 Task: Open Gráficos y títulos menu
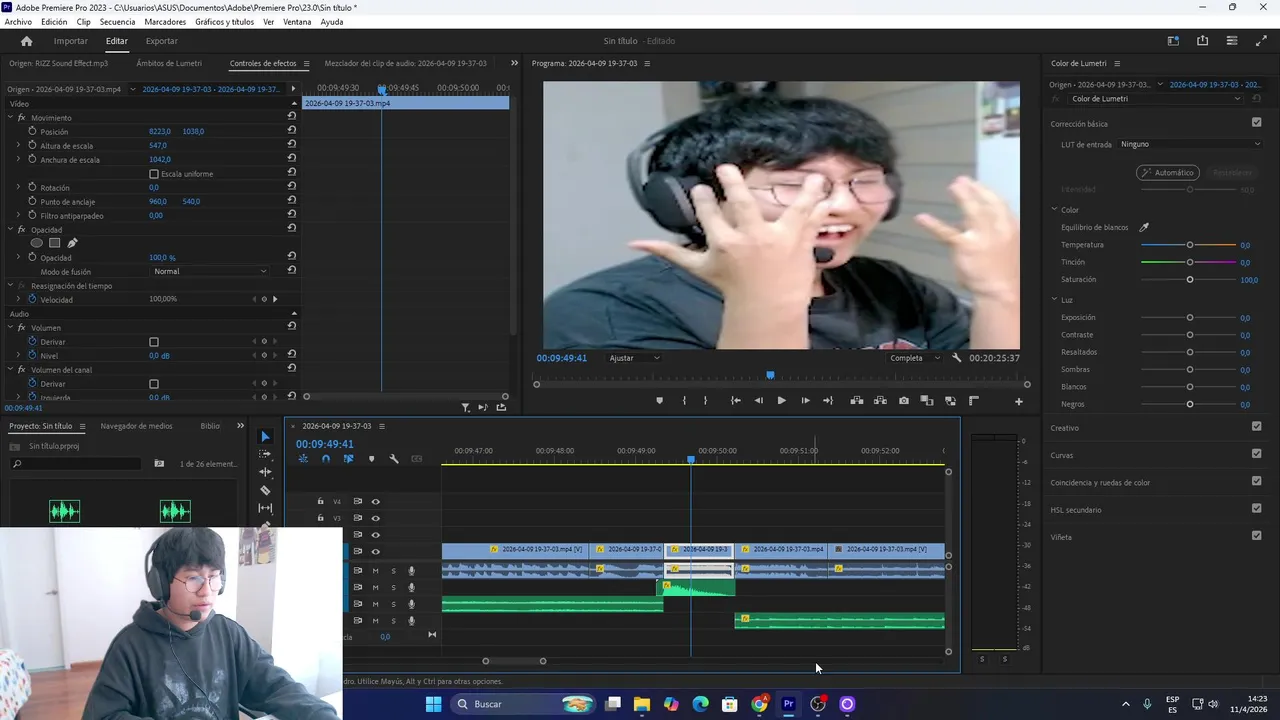coord(224,22)
